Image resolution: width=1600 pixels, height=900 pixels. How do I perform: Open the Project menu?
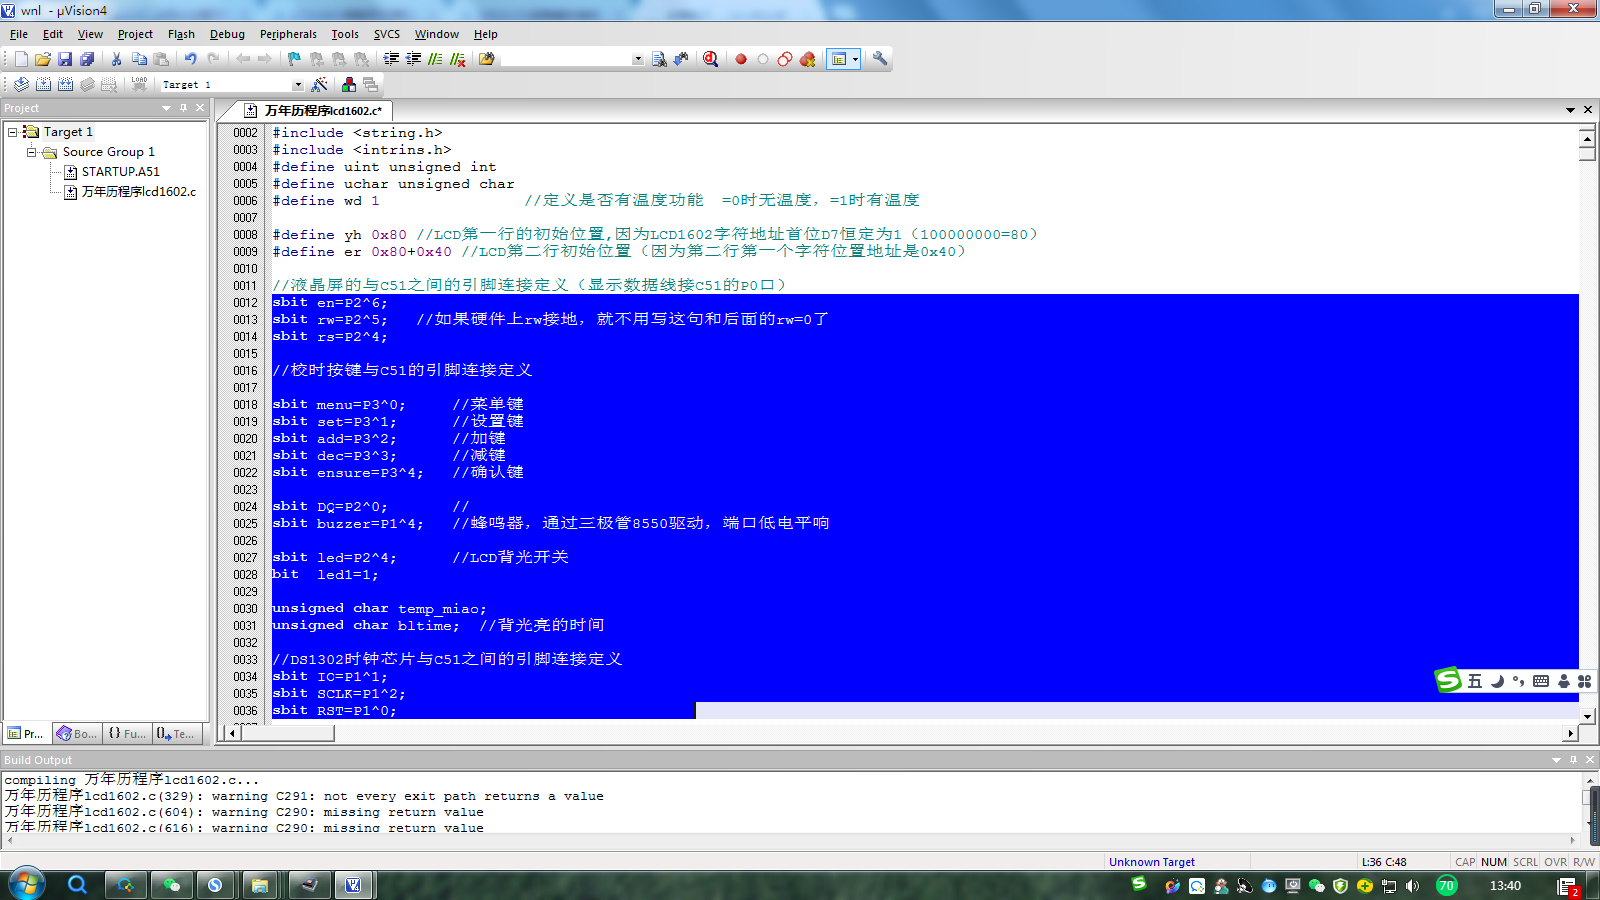135,34
